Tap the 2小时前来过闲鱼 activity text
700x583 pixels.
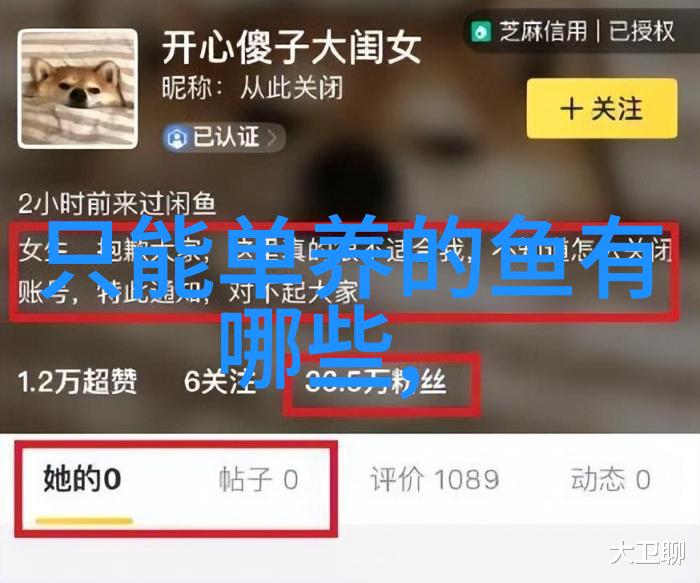click(117, 204)
